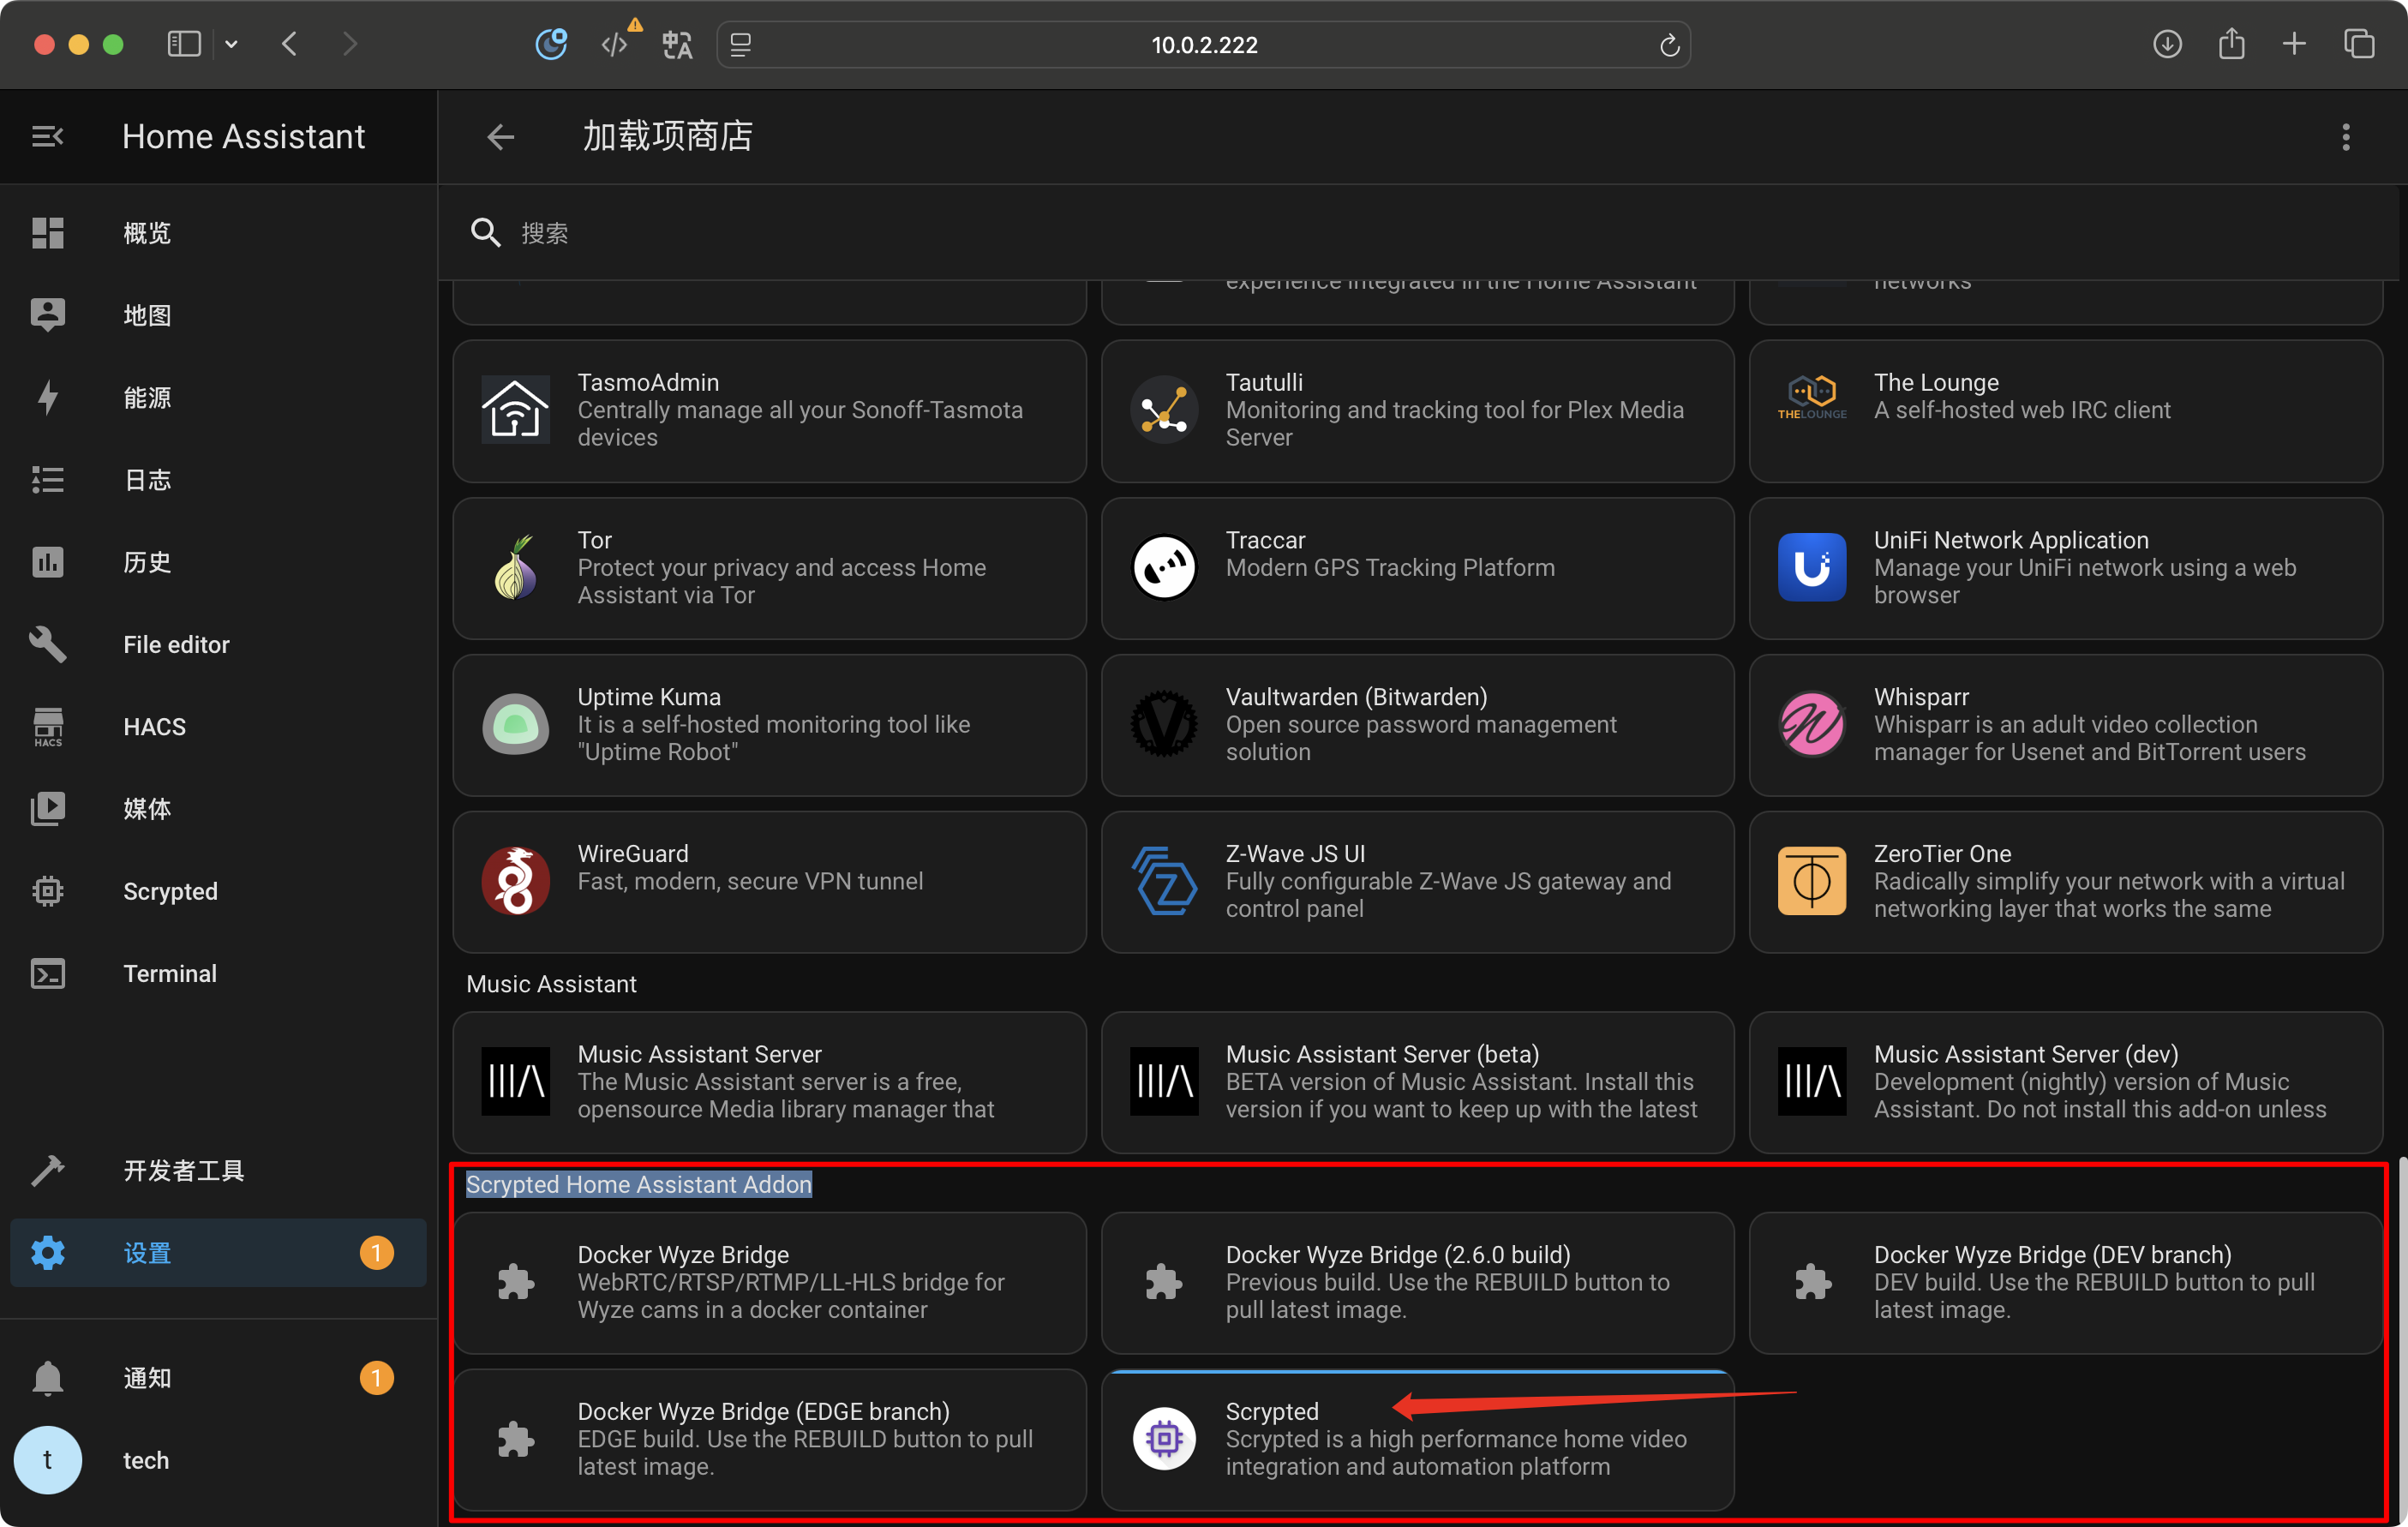This screenshot has height=1527, width=2408.
Task: Open the Scrypted chip icon in sidebar
Action: click(47, 891)
